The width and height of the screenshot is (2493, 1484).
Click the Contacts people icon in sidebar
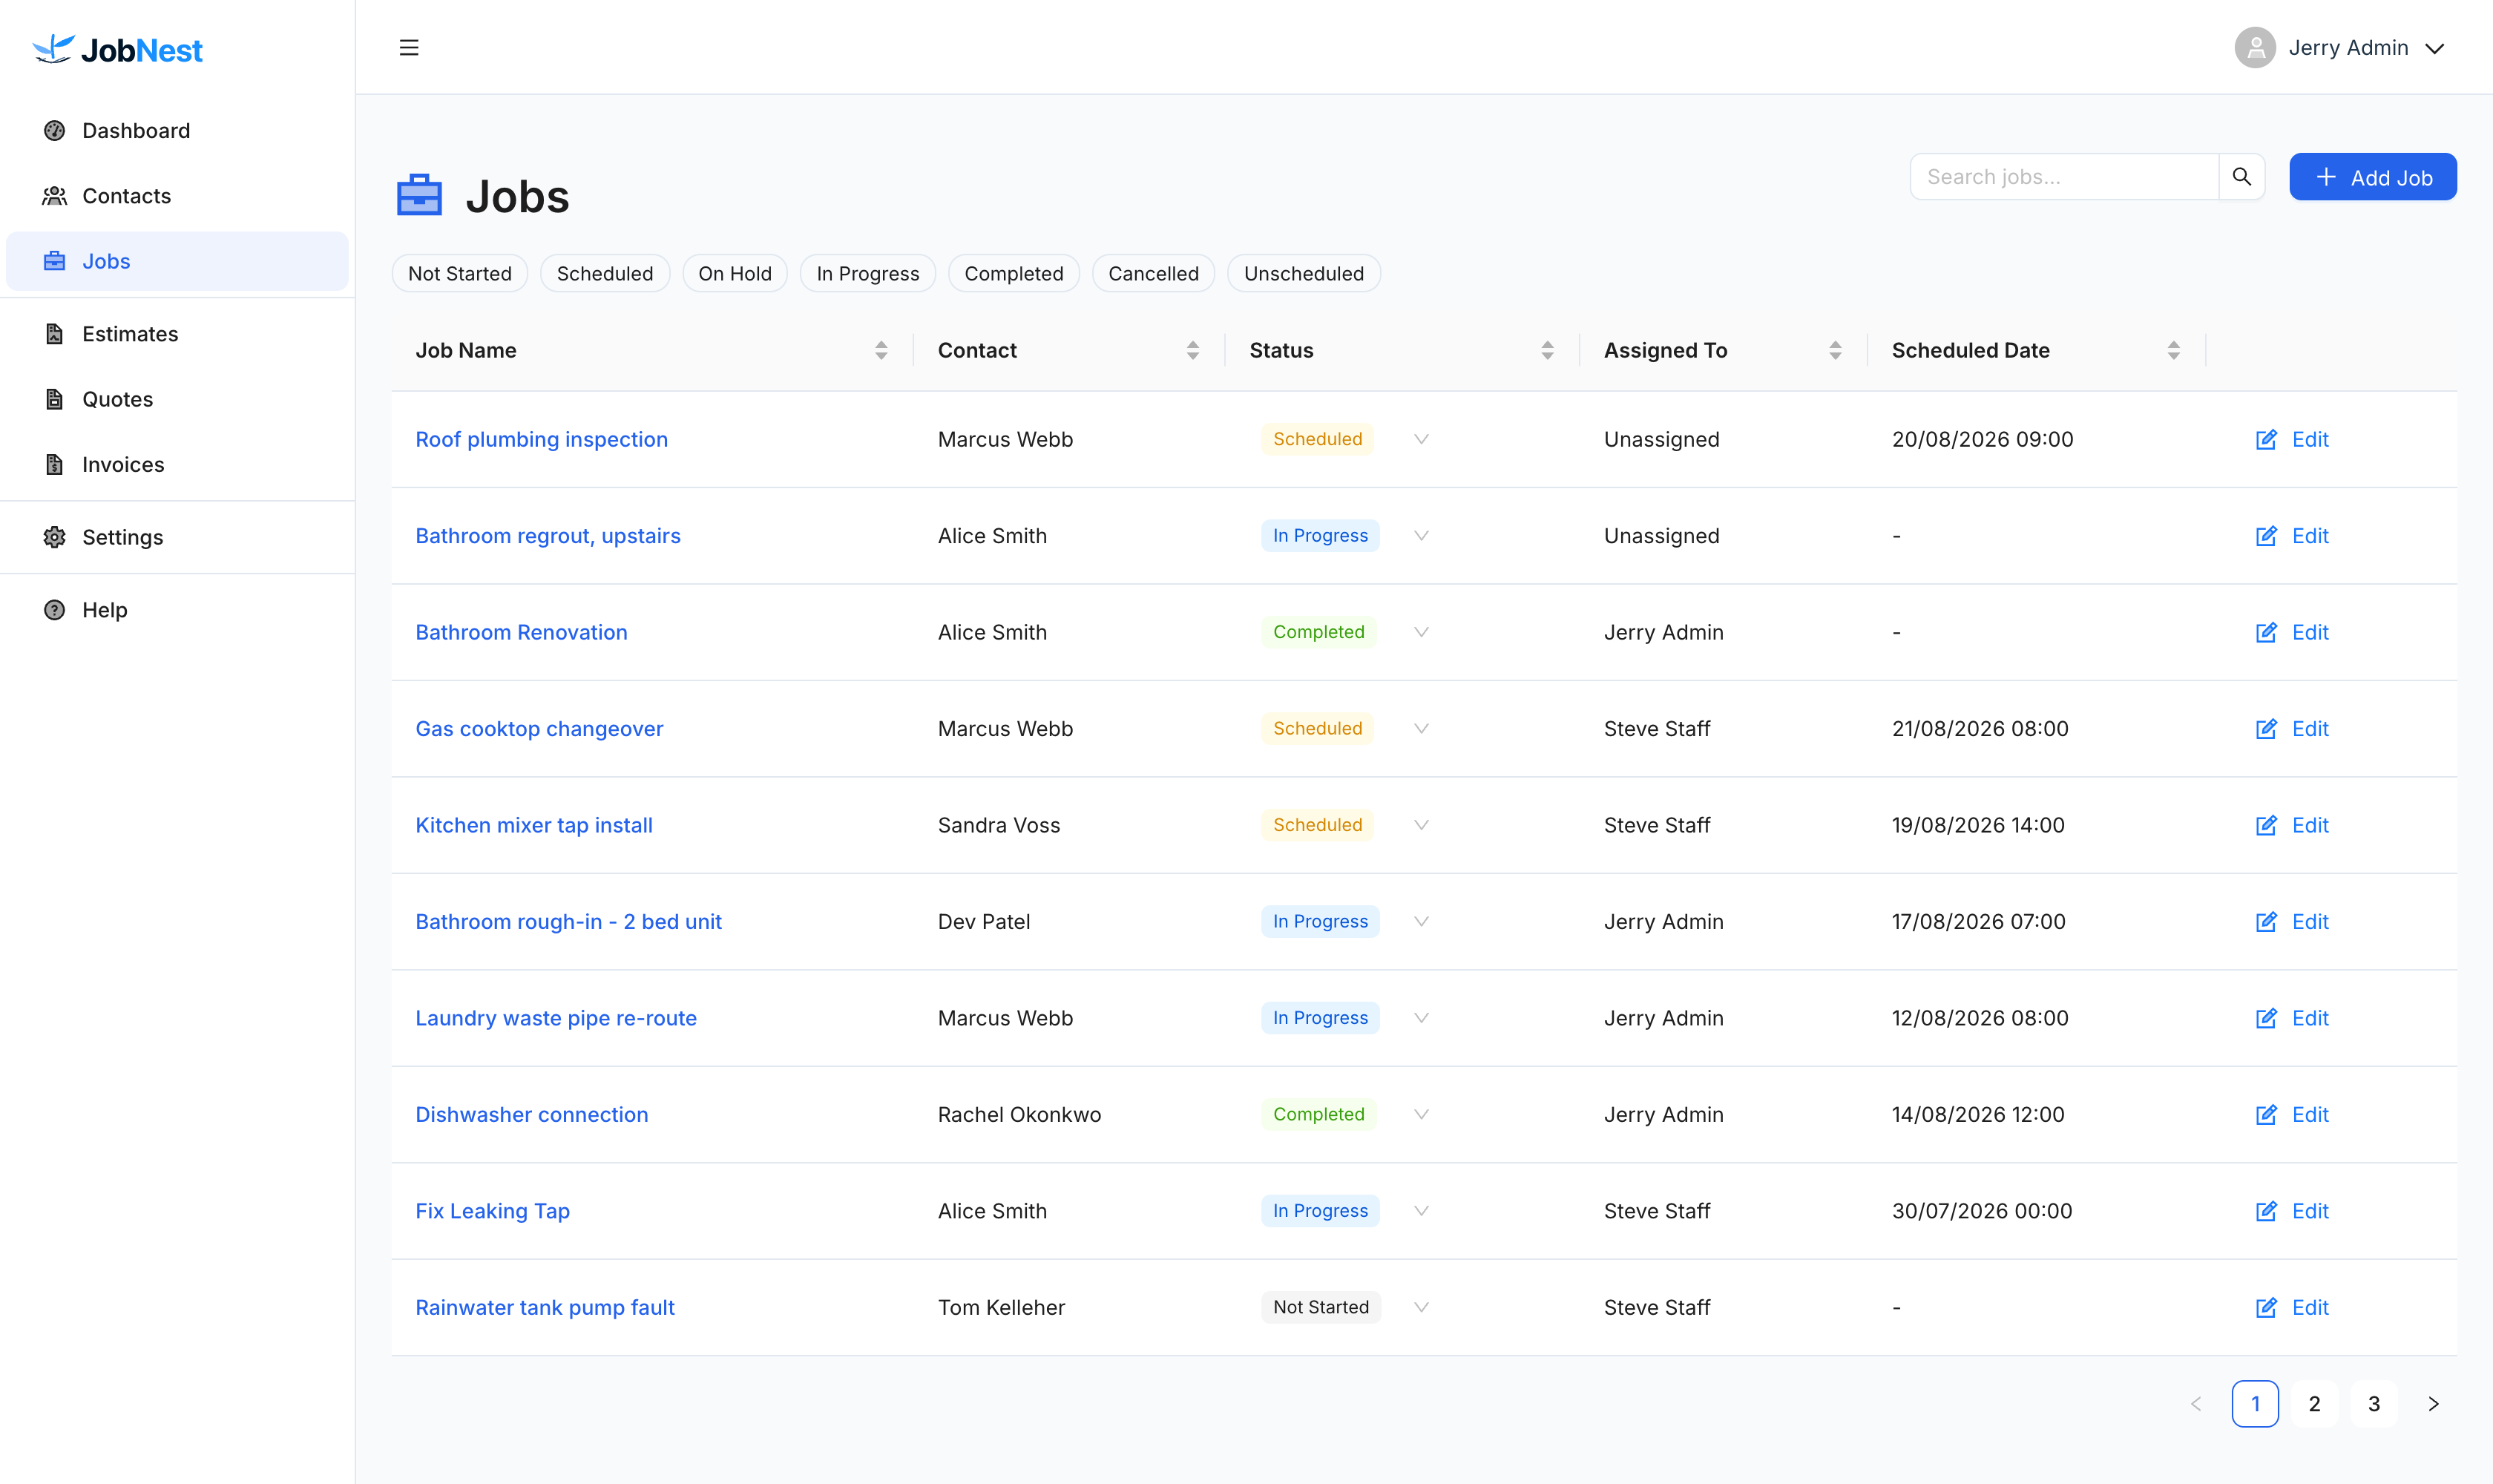click(55, 196)
